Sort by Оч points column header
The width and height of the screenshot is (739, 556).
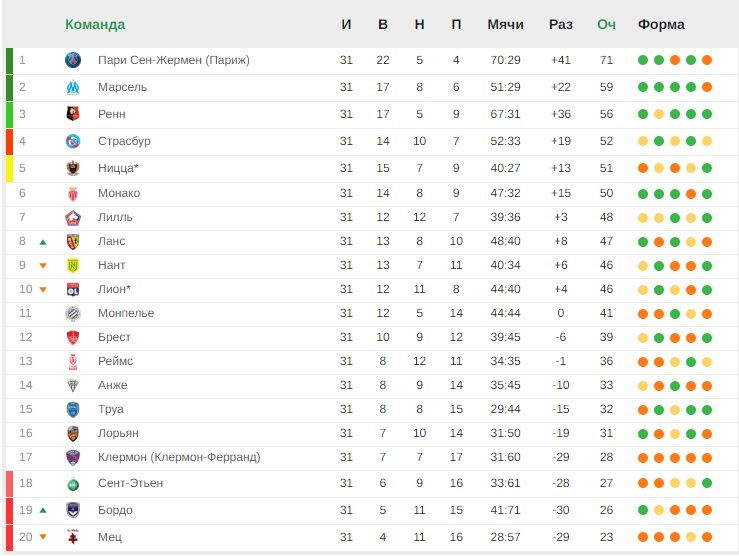606,25
